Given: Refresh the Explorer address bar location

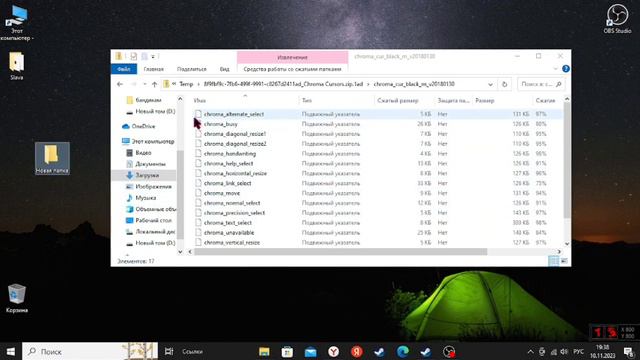Looking at the screenshot, I should pyautogui.click(x=504, y=84).
